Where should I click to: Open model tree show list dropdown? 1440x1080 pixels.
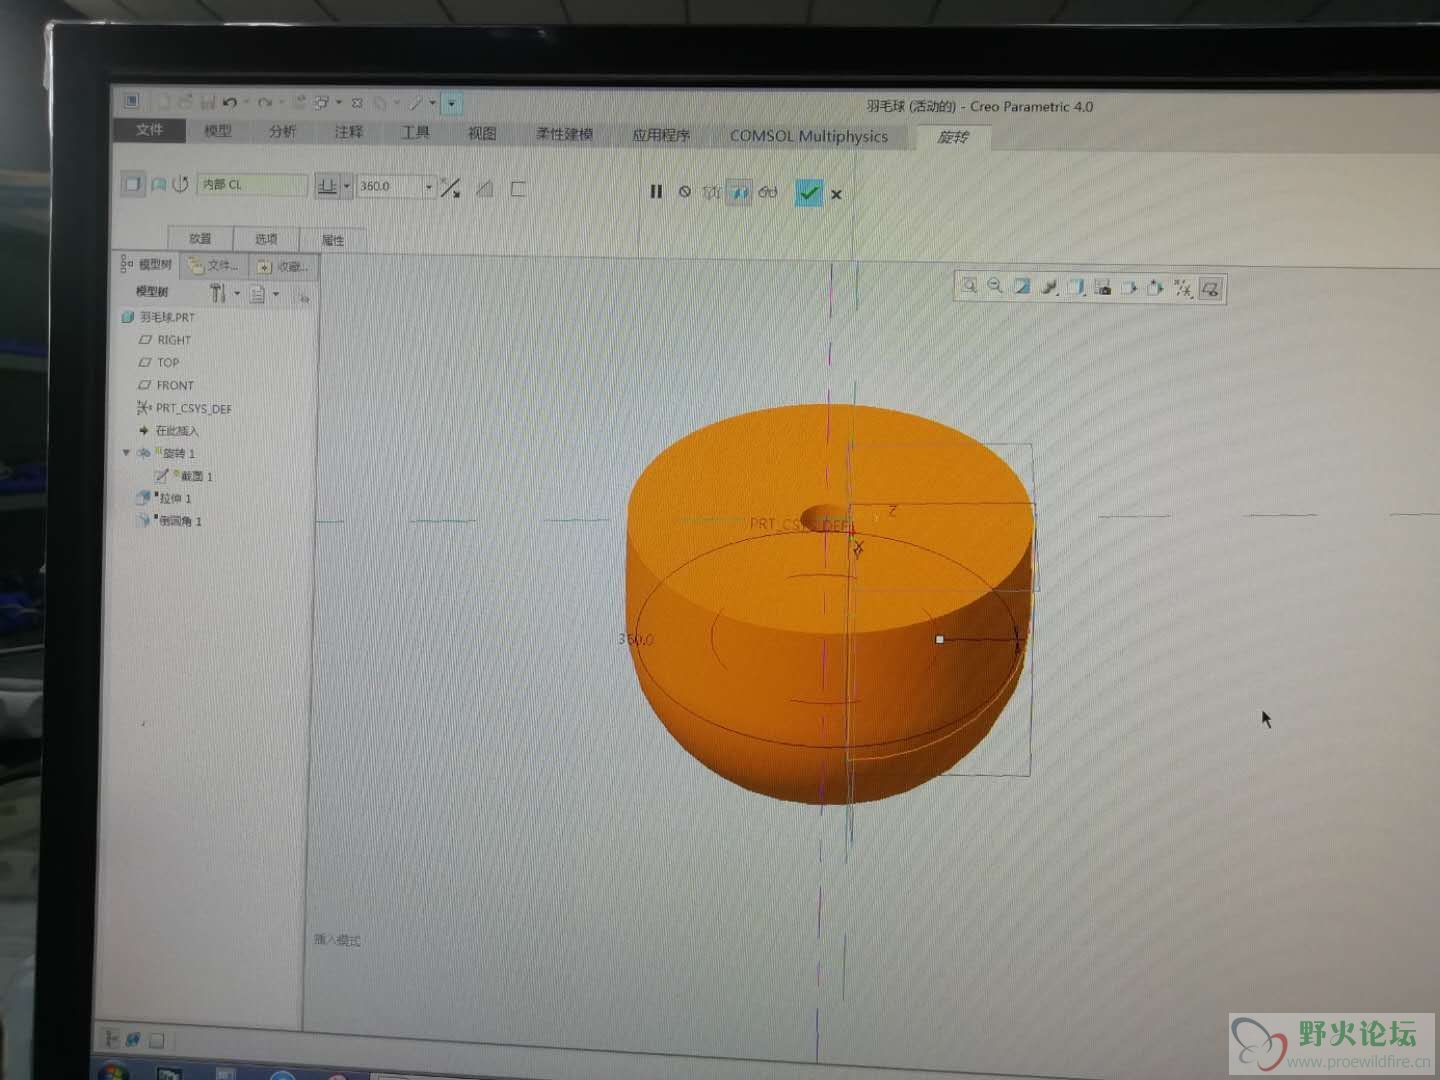pyautogui.click(x=264, y=294)
